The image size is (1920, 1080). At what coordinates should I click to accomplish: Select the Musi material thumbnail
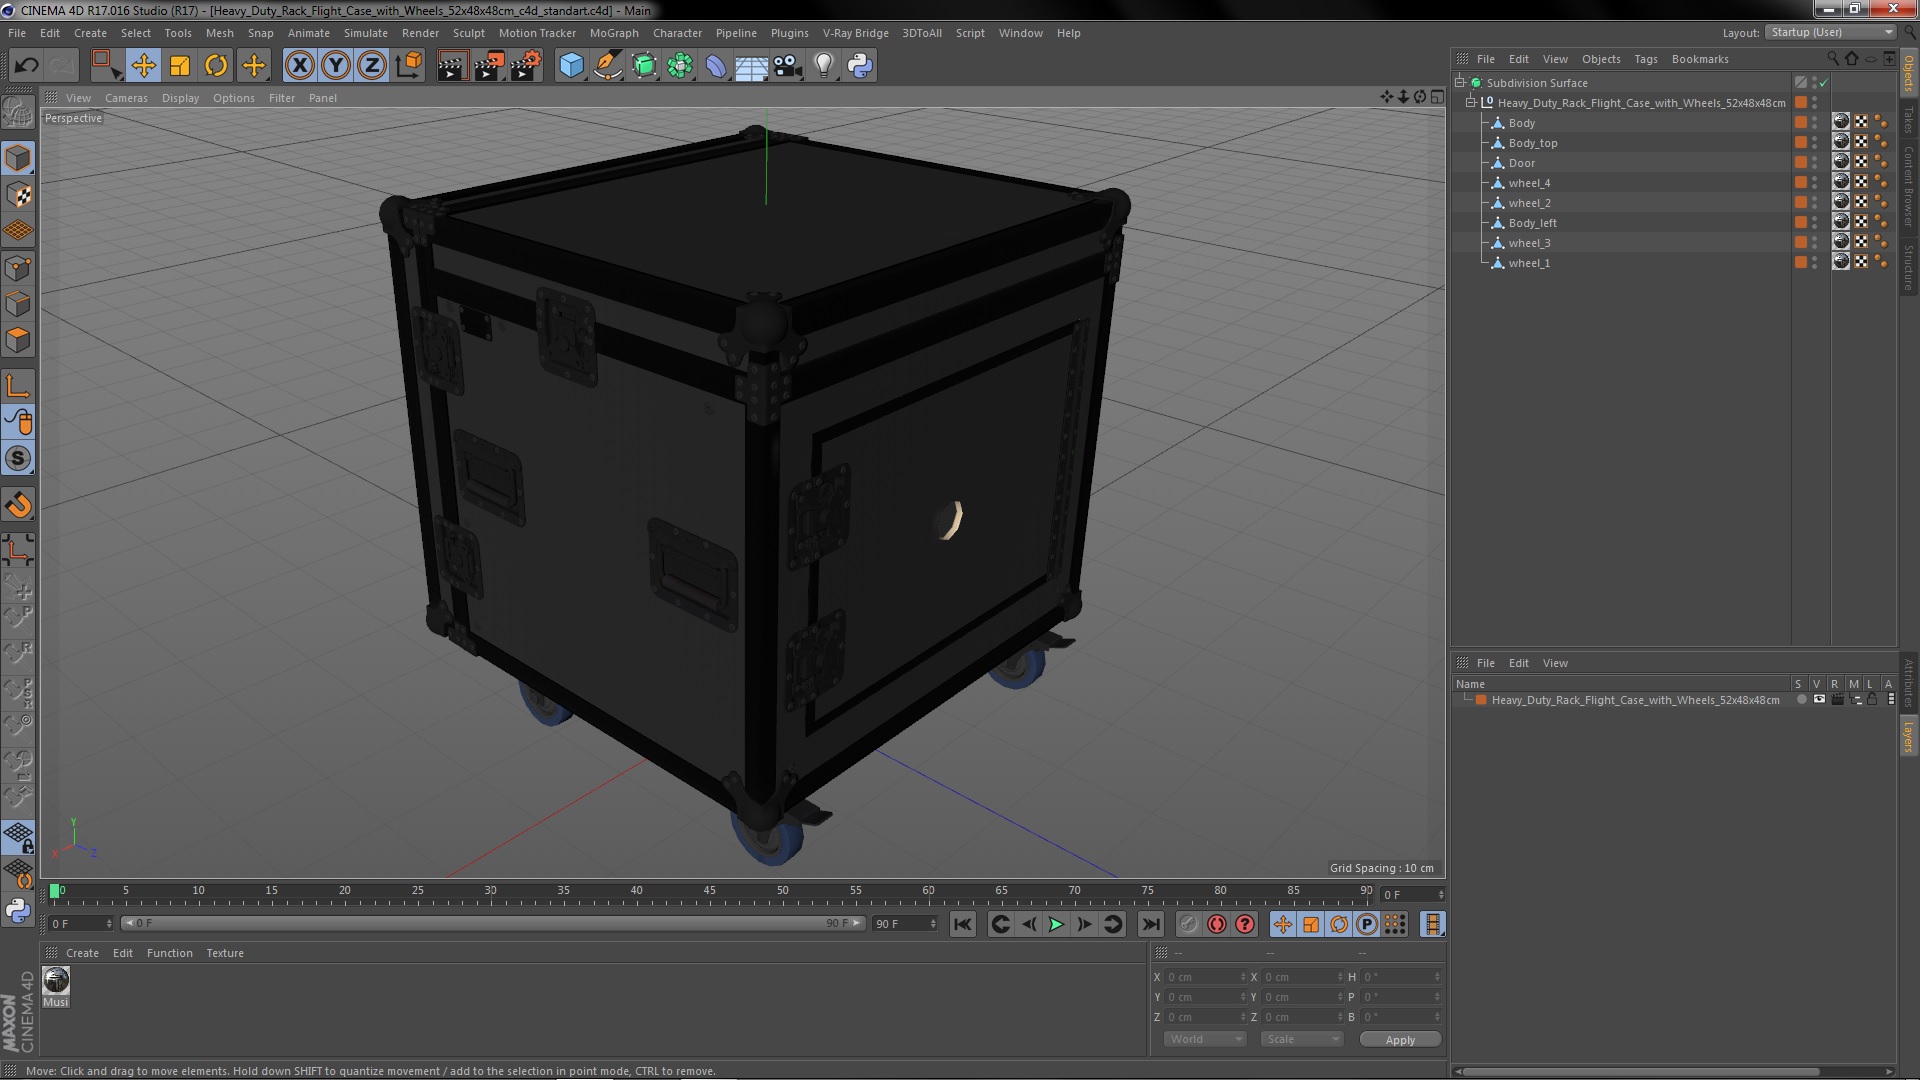pos(56,981)
